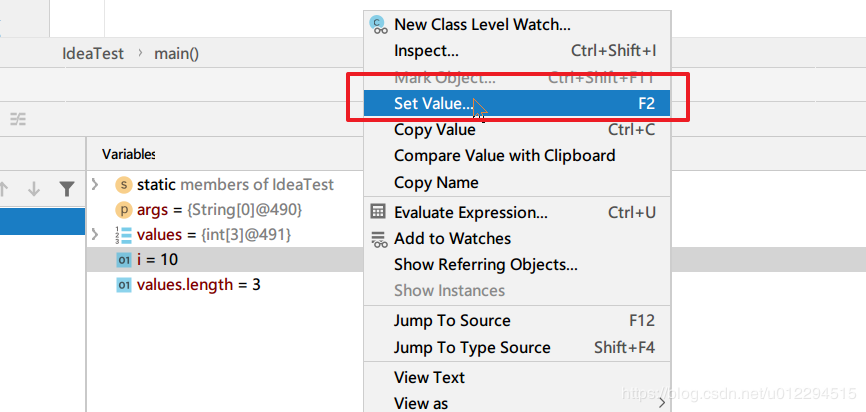Choose Jump To Source option
The width and height of the screenshot is (866, 412).
coord(452,321)
